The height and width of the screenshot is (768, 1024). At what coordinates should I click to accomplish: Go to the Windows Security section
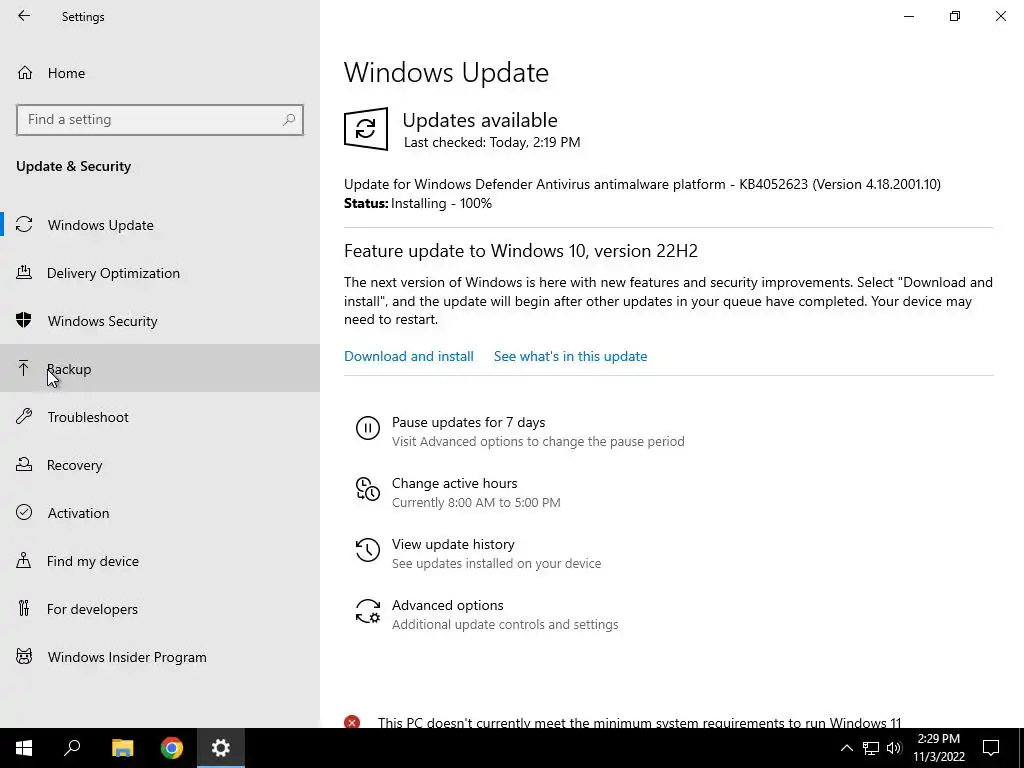[x=160, y=321]
